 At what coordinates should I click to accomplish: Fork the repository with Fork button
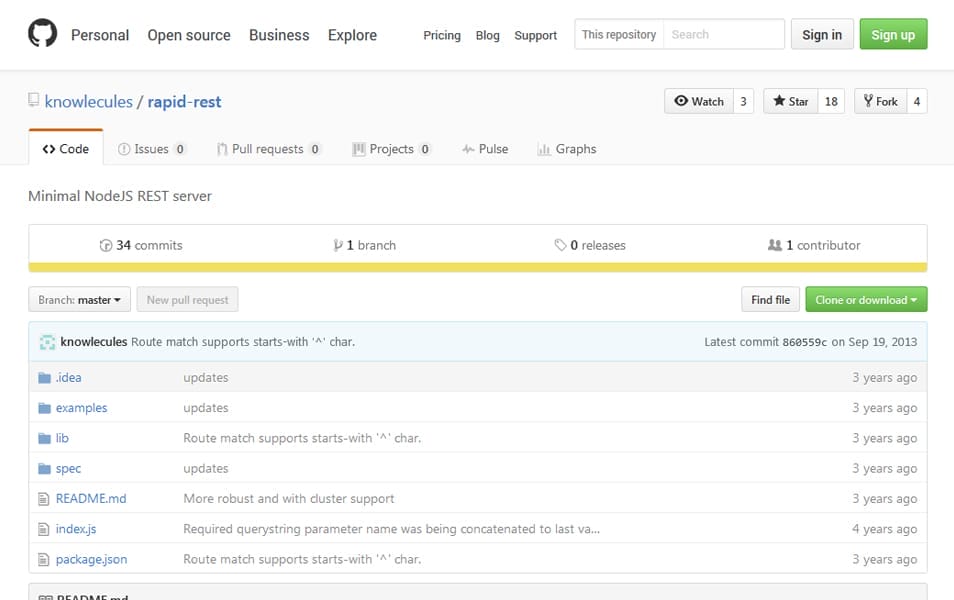pos(879,101)
